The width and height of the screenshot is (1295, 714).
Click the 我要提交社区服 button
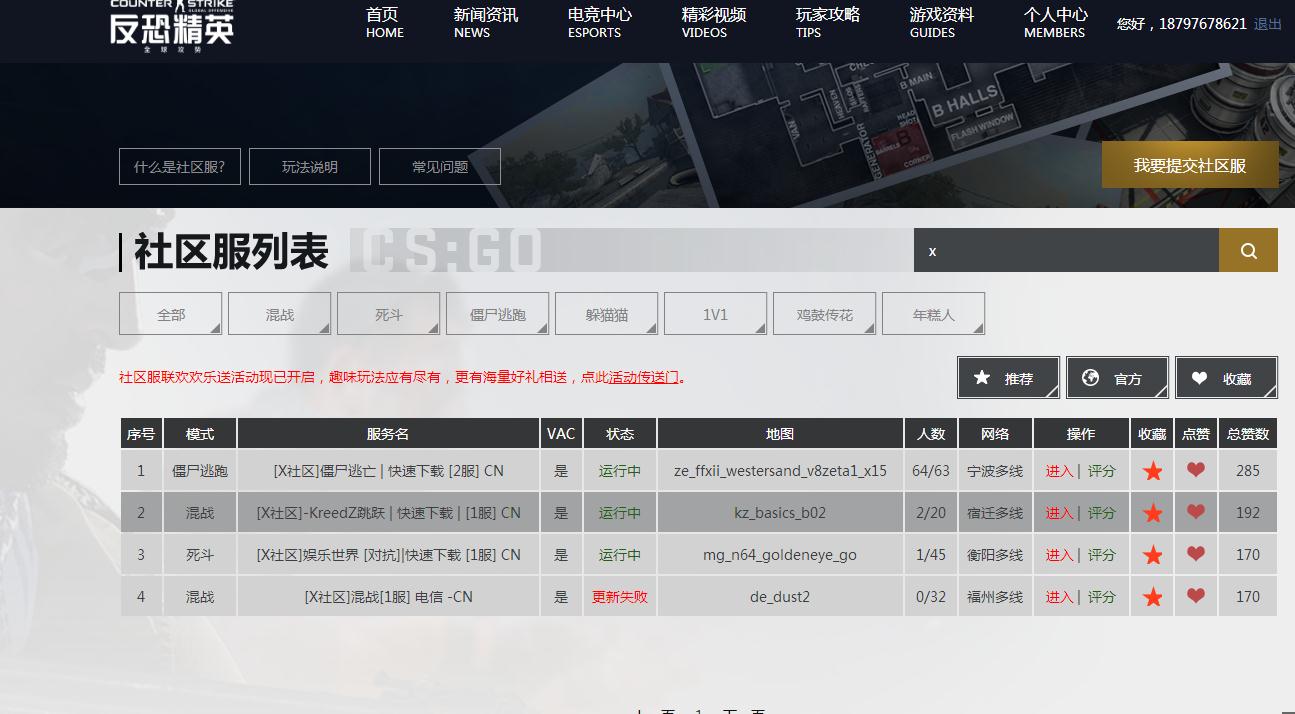point(1190,164)
